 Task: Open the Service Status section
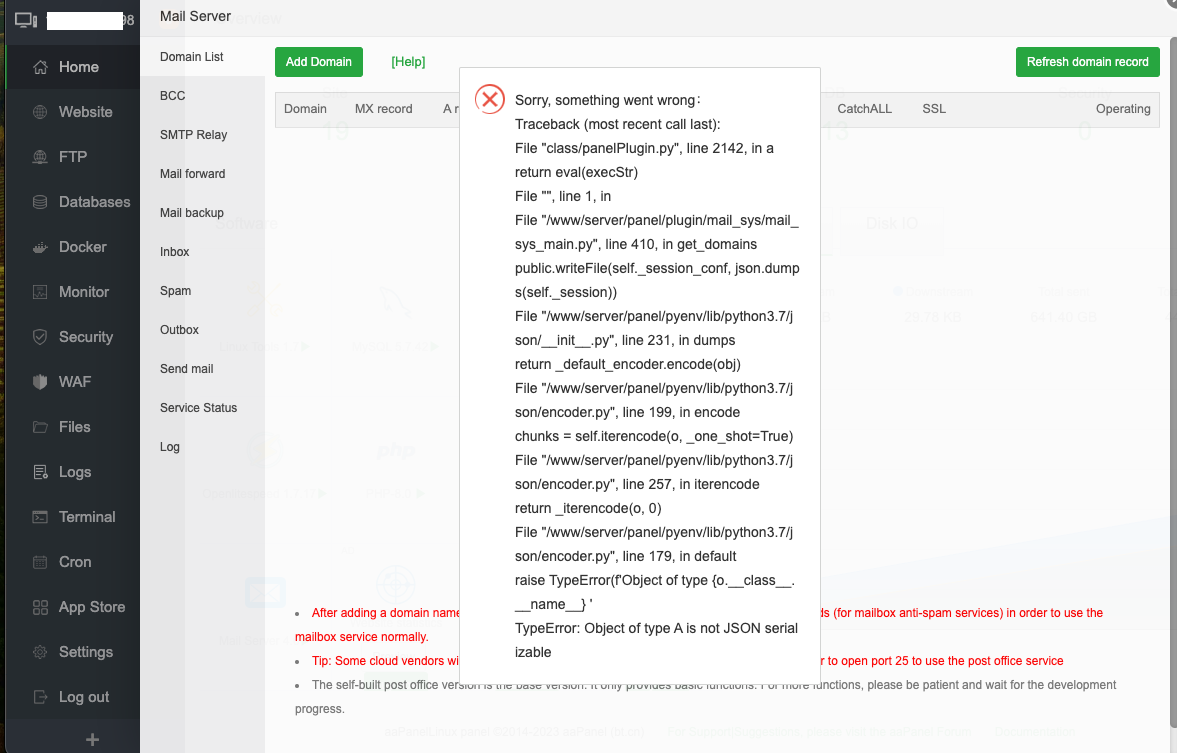198,408
